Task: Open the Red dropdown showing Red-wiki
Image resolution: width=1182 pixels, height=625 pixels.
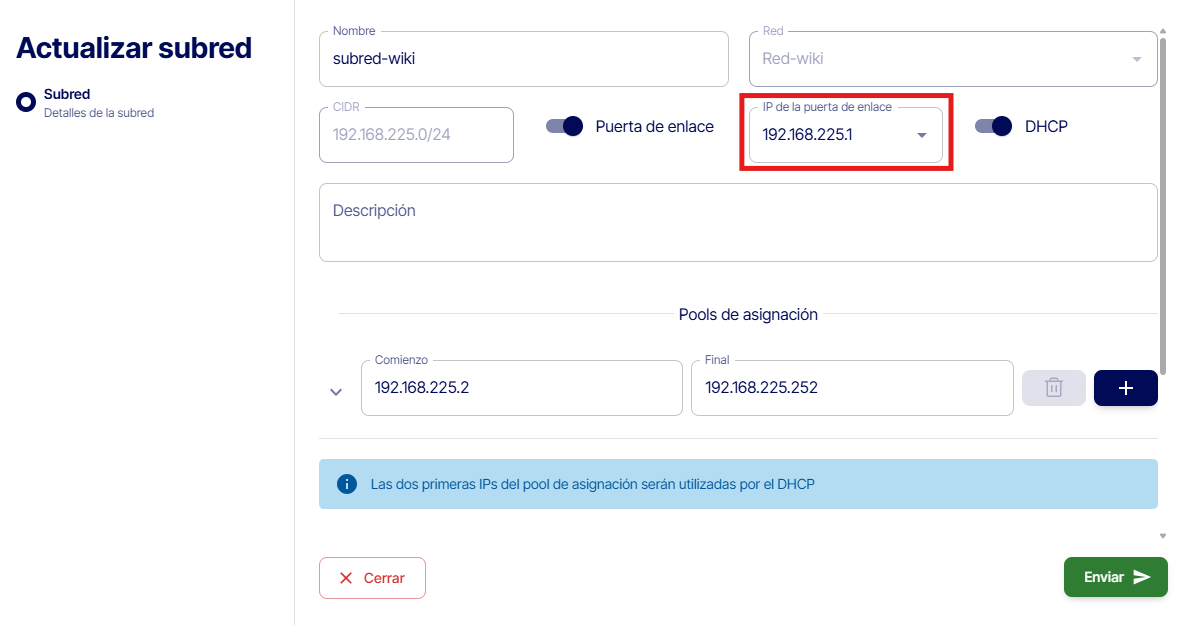Action: (1136, 59)
